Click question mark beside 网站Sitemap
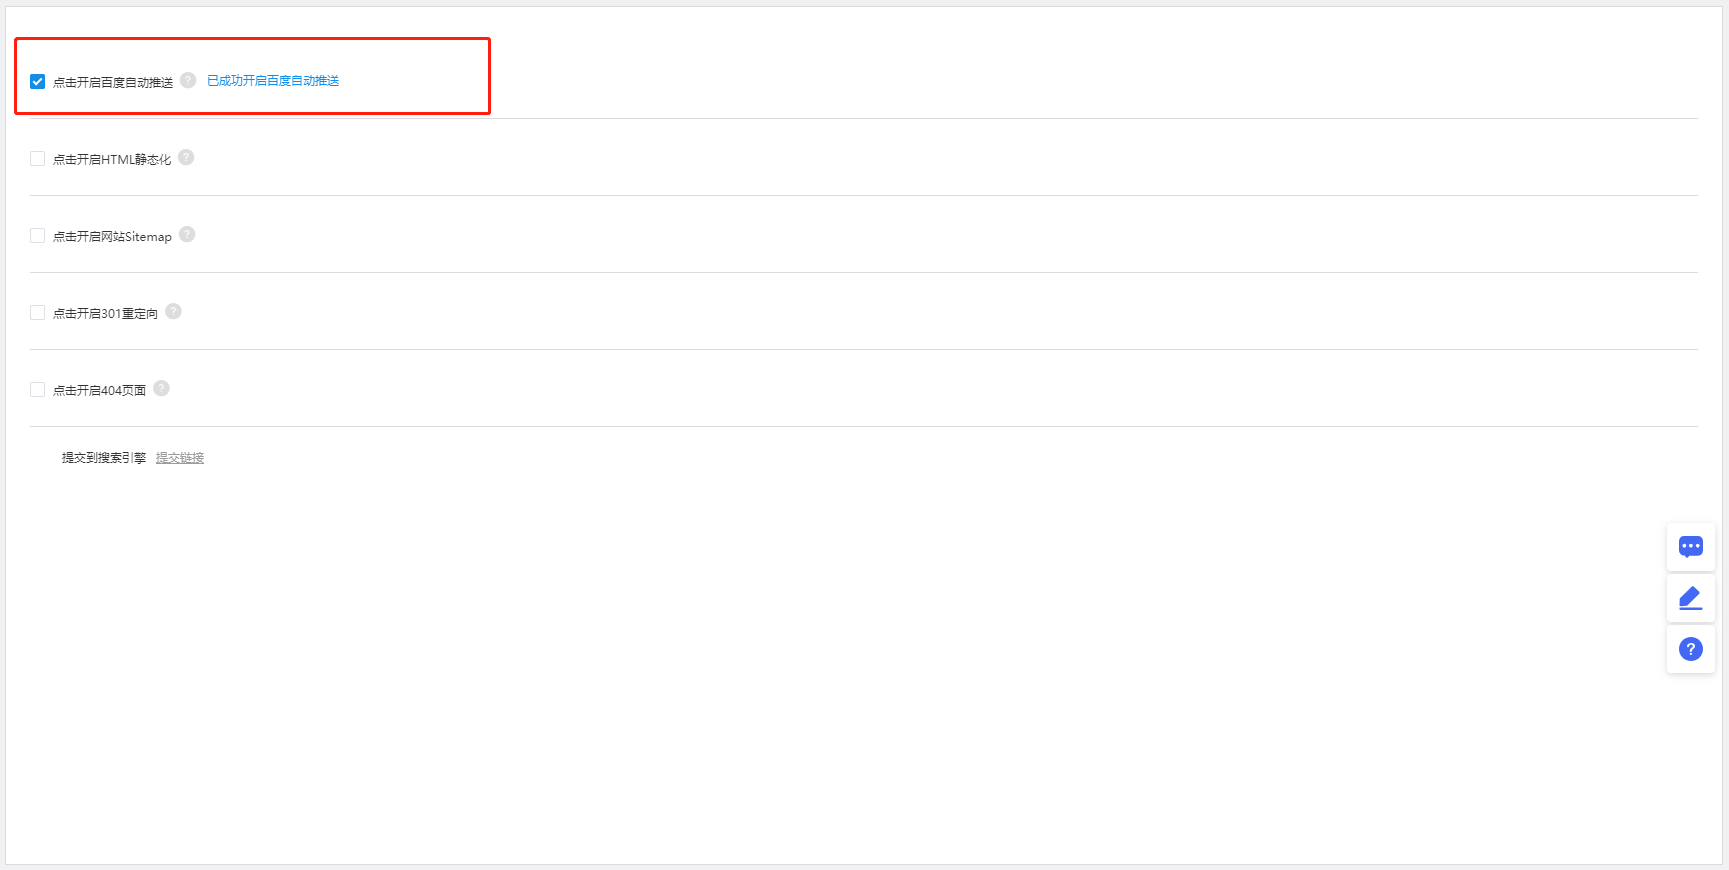1729x870 pixels. [187, 234]
